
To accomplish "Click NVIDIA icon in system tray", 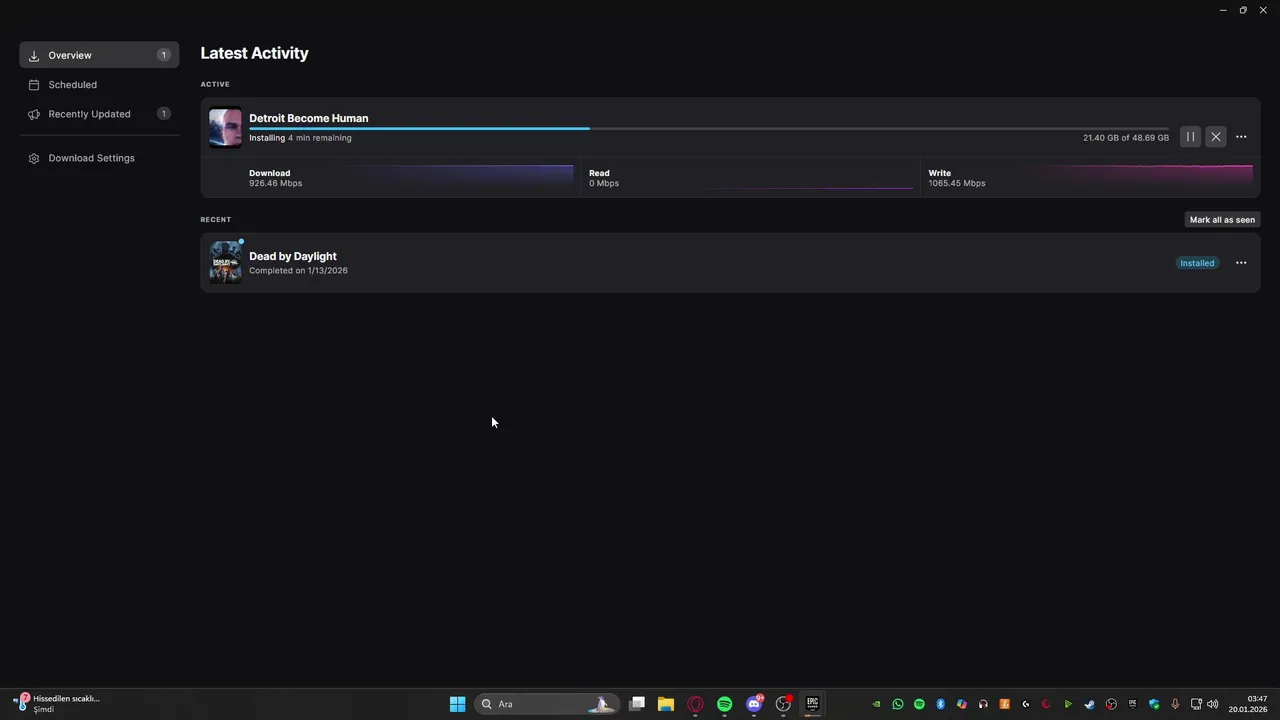I will [876, 704].
